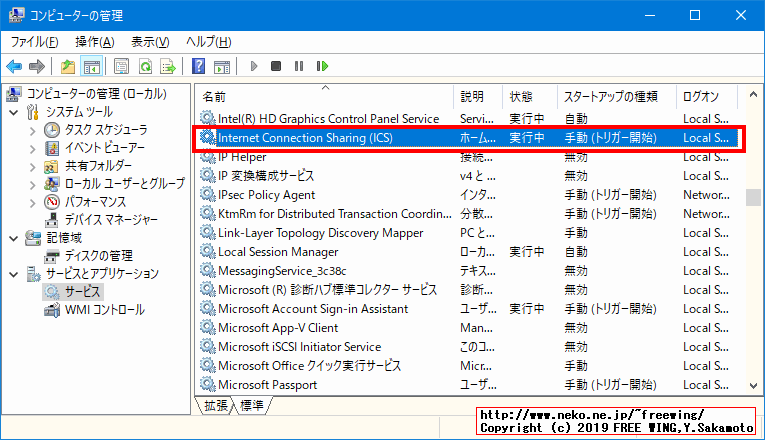This screenshot has width=765, height=440.
Task: Open ディスクの管理 node
Action: pos(99,256)
